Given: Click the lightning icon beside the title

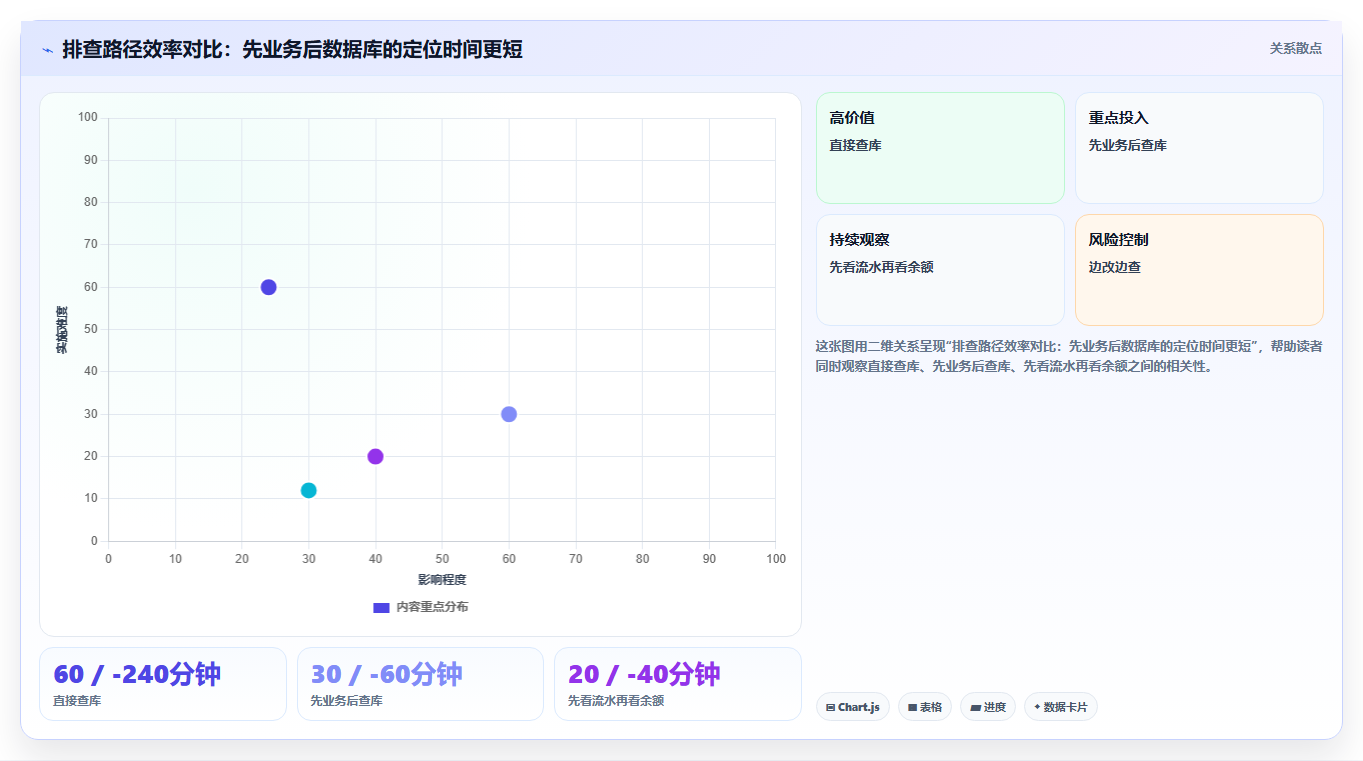Looking at the screenshot, I should [x=47, y=50].
